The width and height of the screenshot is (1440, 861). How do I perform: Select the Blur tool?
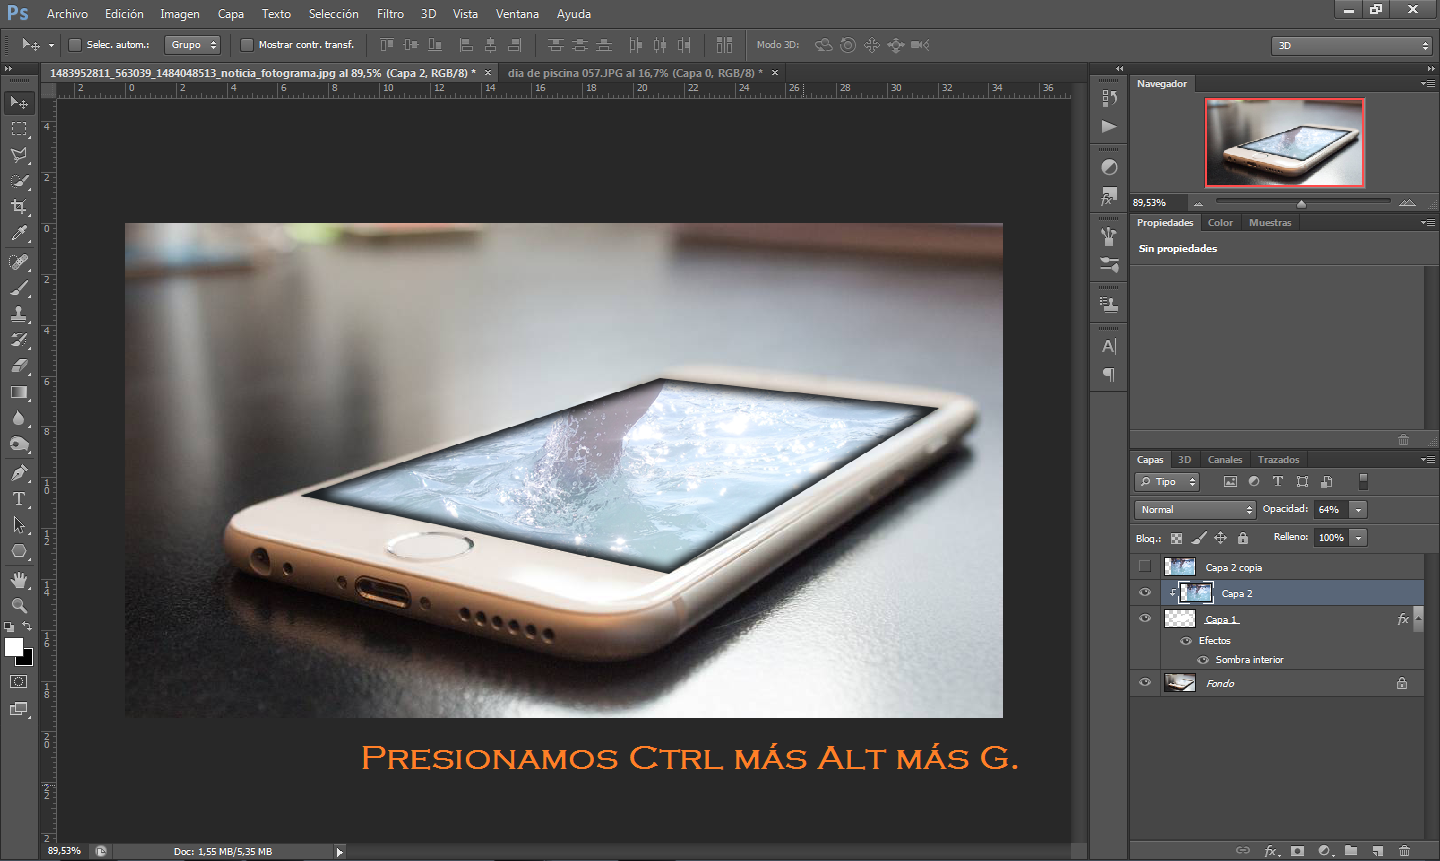pyautogui.click(x=19, y=418)
